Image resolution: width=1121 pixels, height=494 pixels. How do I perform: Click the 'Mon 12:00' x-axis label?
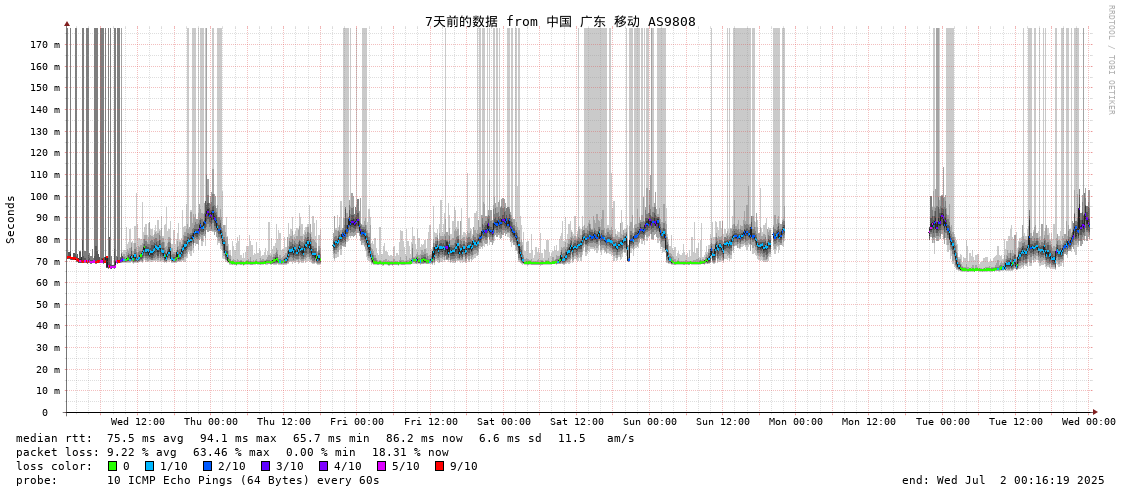tap(869, 422)
